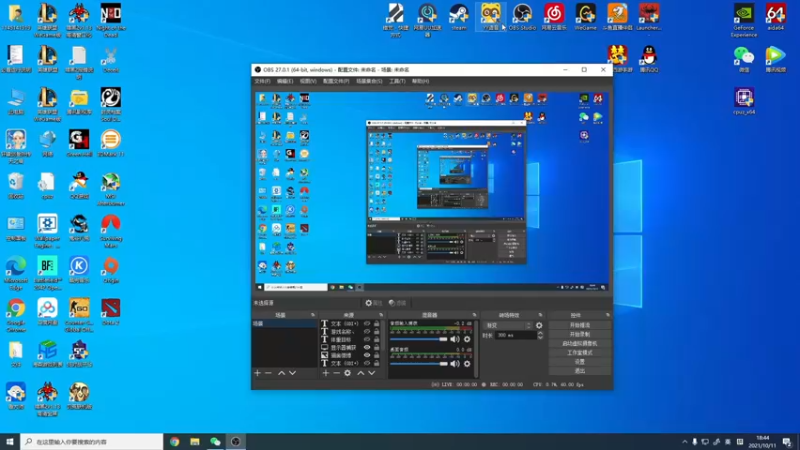Open the 渐变 transition type dropdown
This screenshot has height=450, width=800.
point(508,326)
